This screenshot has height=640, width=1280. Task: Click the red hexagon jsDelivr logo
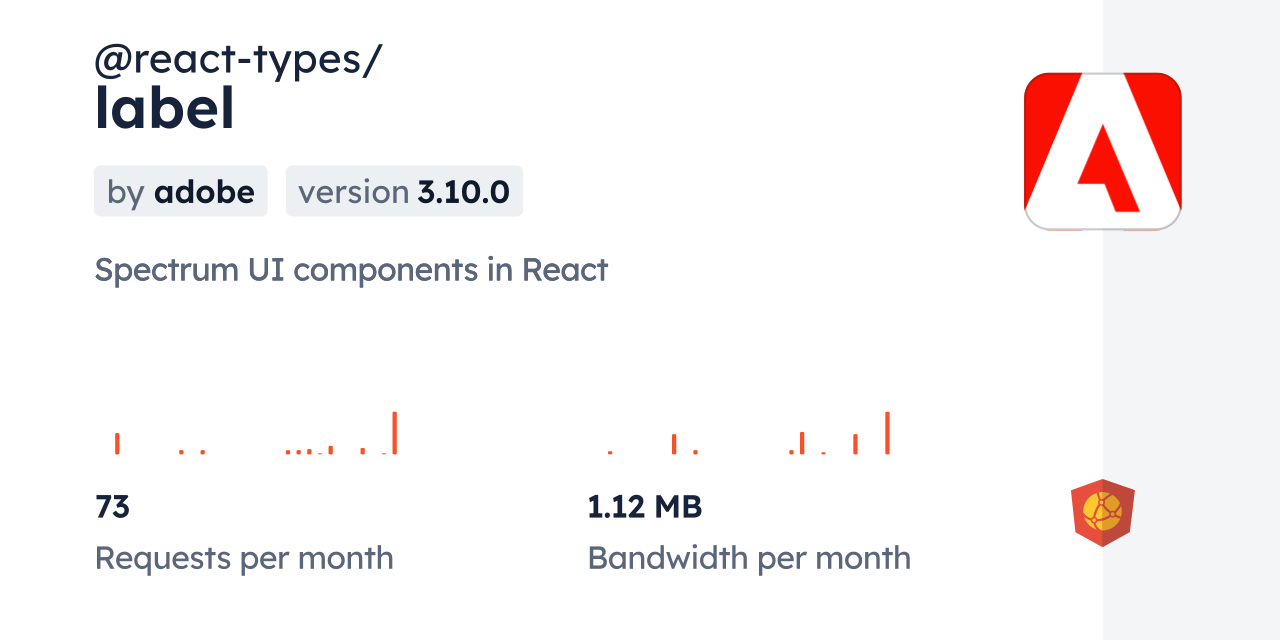(x=1103, y=513)
